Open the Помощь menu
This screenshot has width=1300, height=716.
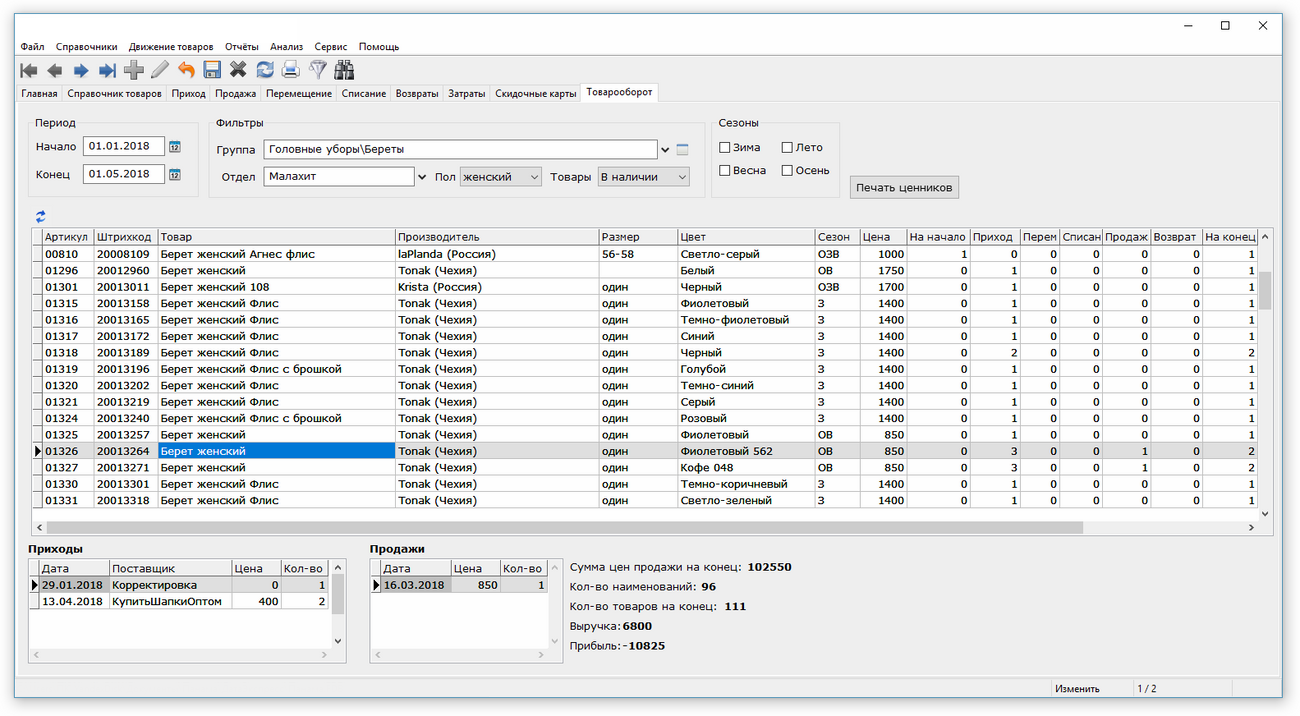click(x=379, y=47)
